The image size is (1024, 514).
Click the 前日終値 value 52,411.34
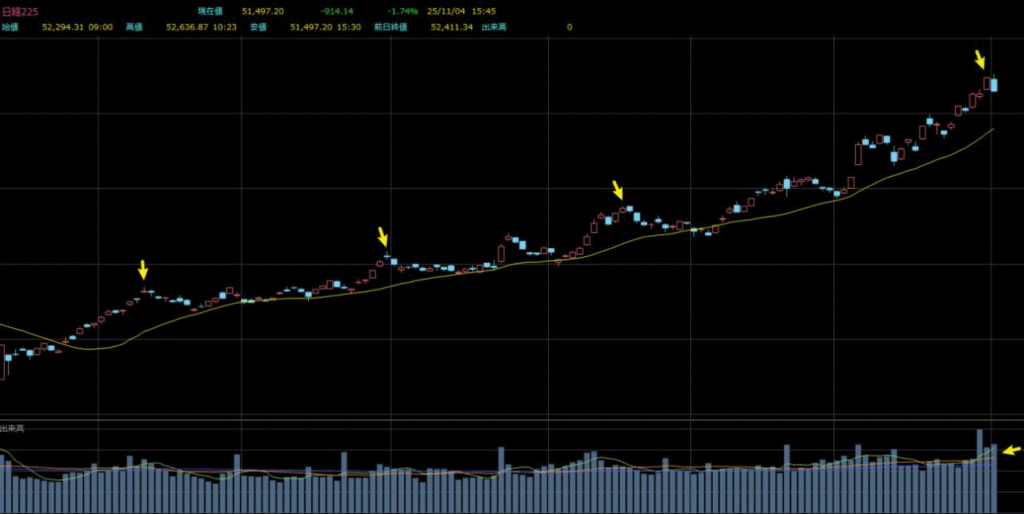pos(452,27)
